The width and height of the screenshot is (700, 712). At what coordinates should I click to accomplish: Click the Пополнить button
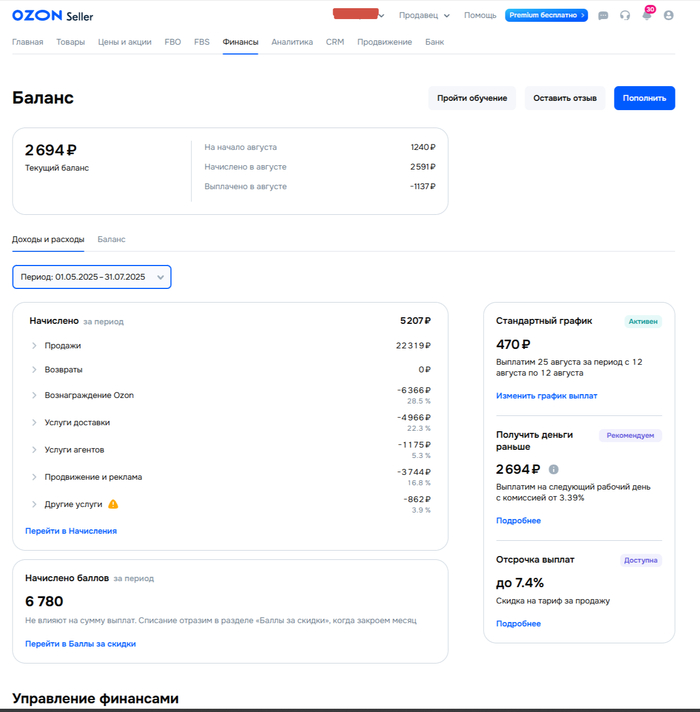click(644, 98)
